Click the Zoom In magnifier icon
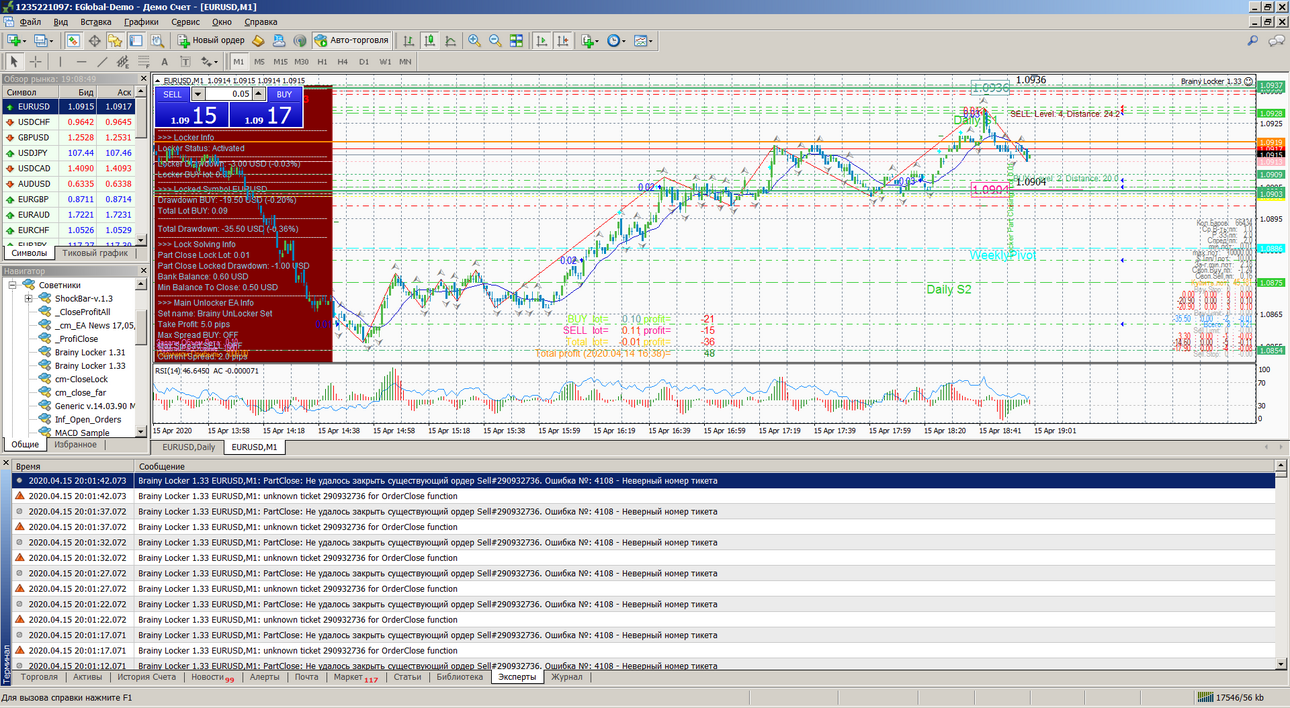The image size is (1290, 708). point(474,41)
